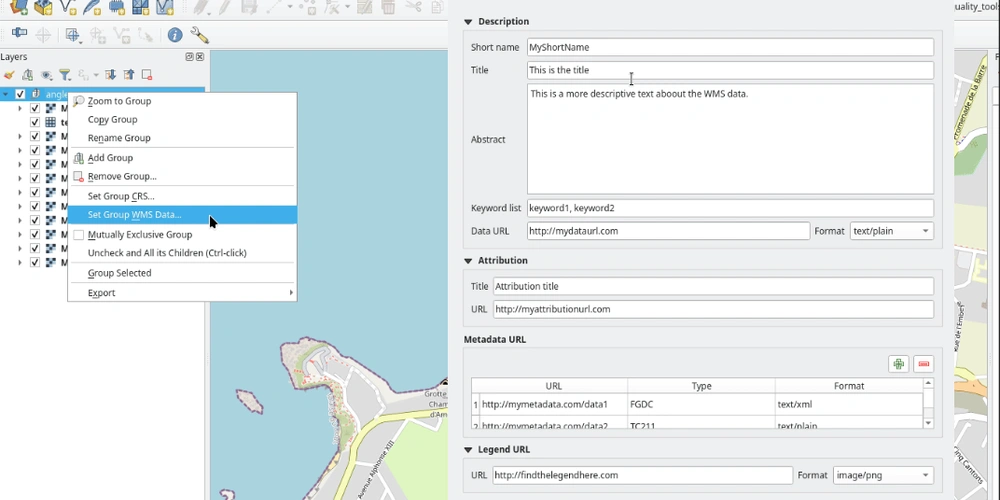Click inside the Abstract text area
The height and width of the screenshot is (500, 1000).
click(730, 139)
